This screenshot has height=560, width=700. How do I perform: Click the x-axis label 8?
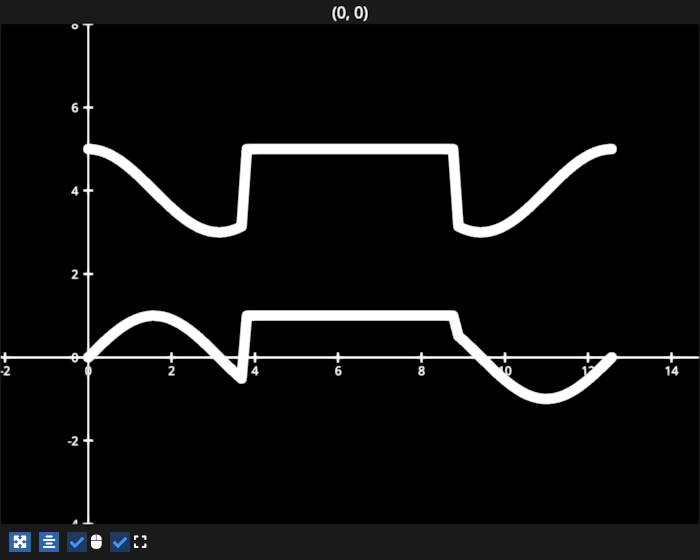click(421, 371)
